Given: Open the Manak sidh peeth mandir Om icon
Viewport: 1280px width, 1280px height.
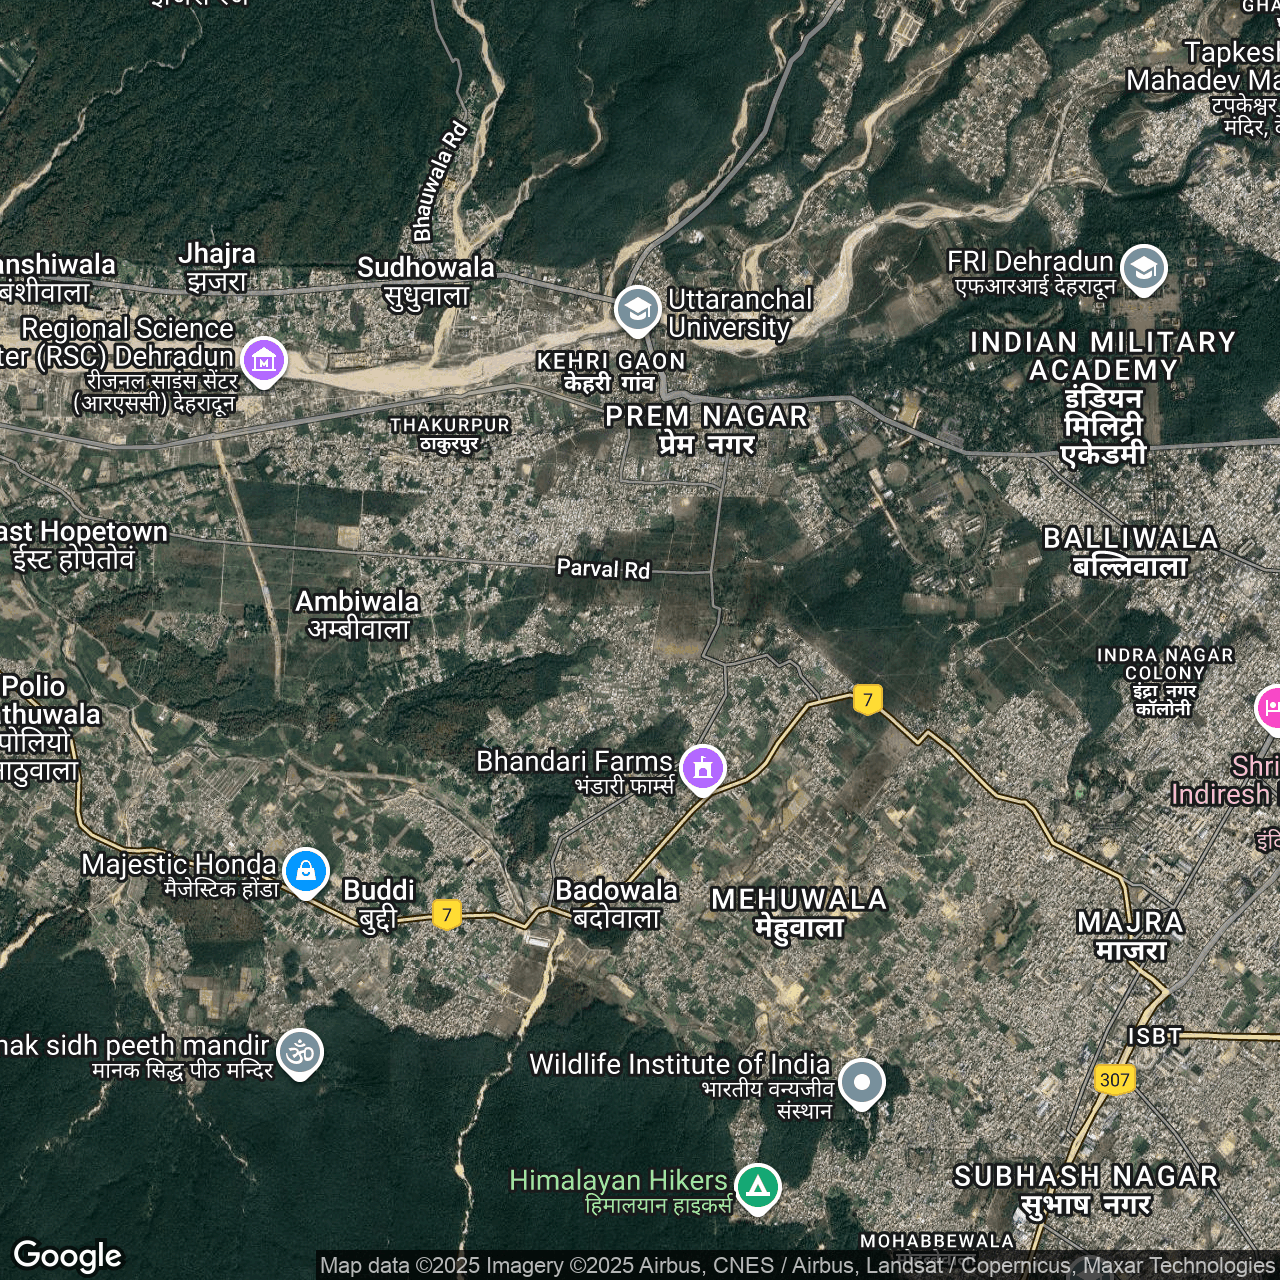Looking at the screenshot, I should point(300,1052).
